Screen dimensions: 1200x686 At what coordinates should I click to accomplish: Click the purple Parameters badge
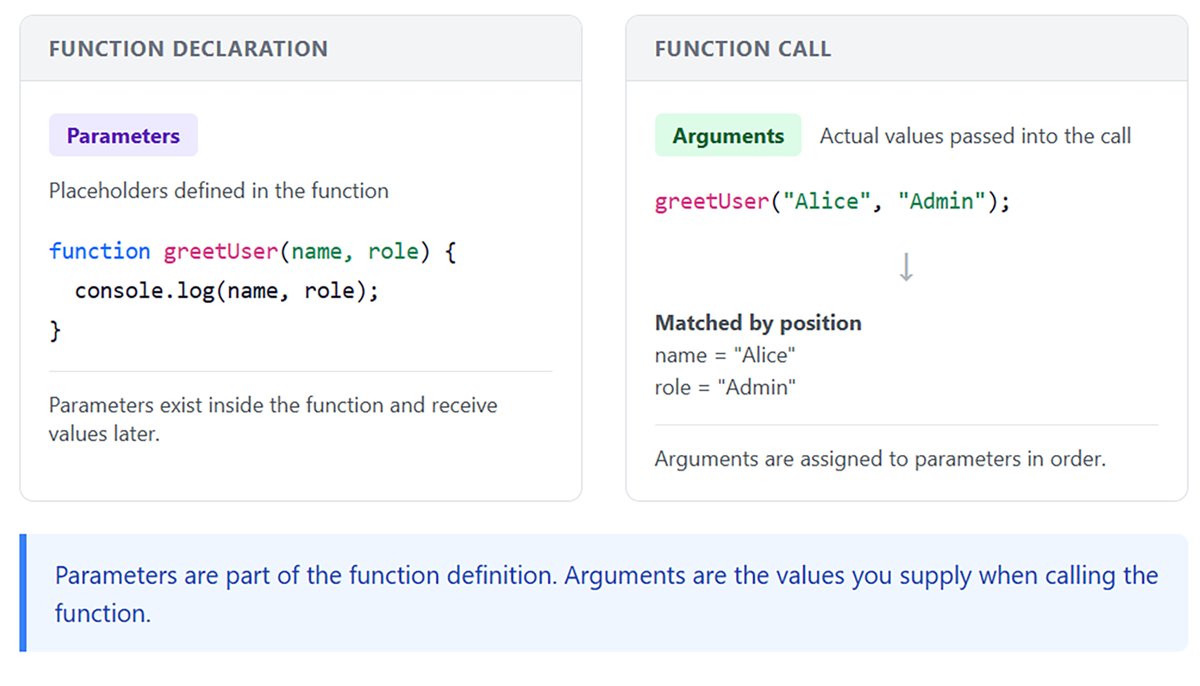click(x=123, y=135)
